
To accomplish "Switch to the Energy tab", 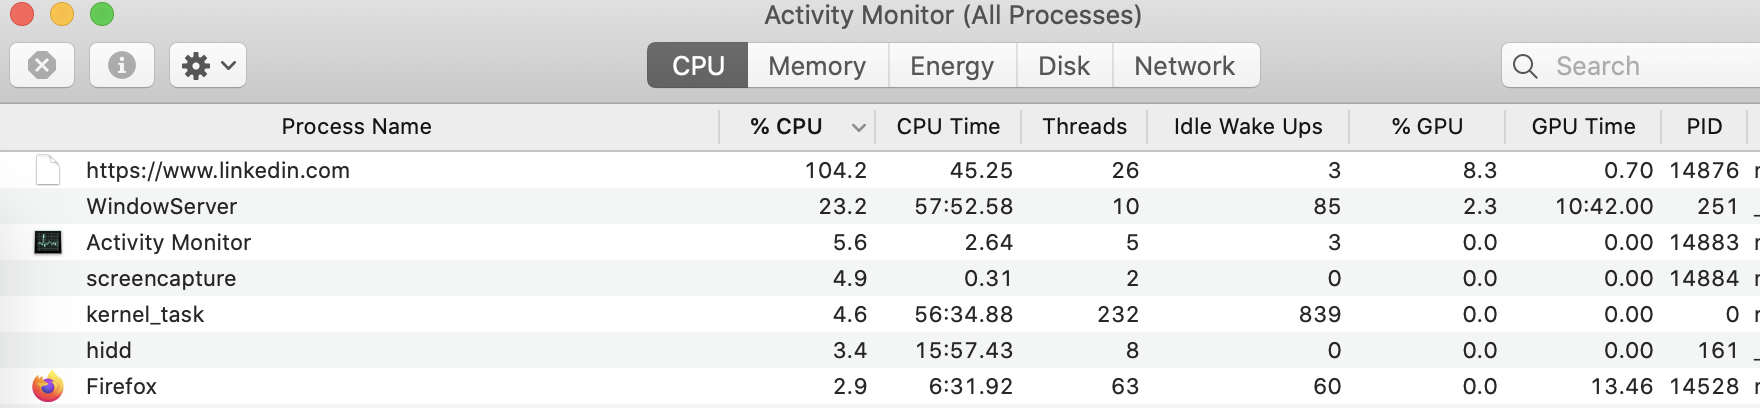I will click(952, 66).
